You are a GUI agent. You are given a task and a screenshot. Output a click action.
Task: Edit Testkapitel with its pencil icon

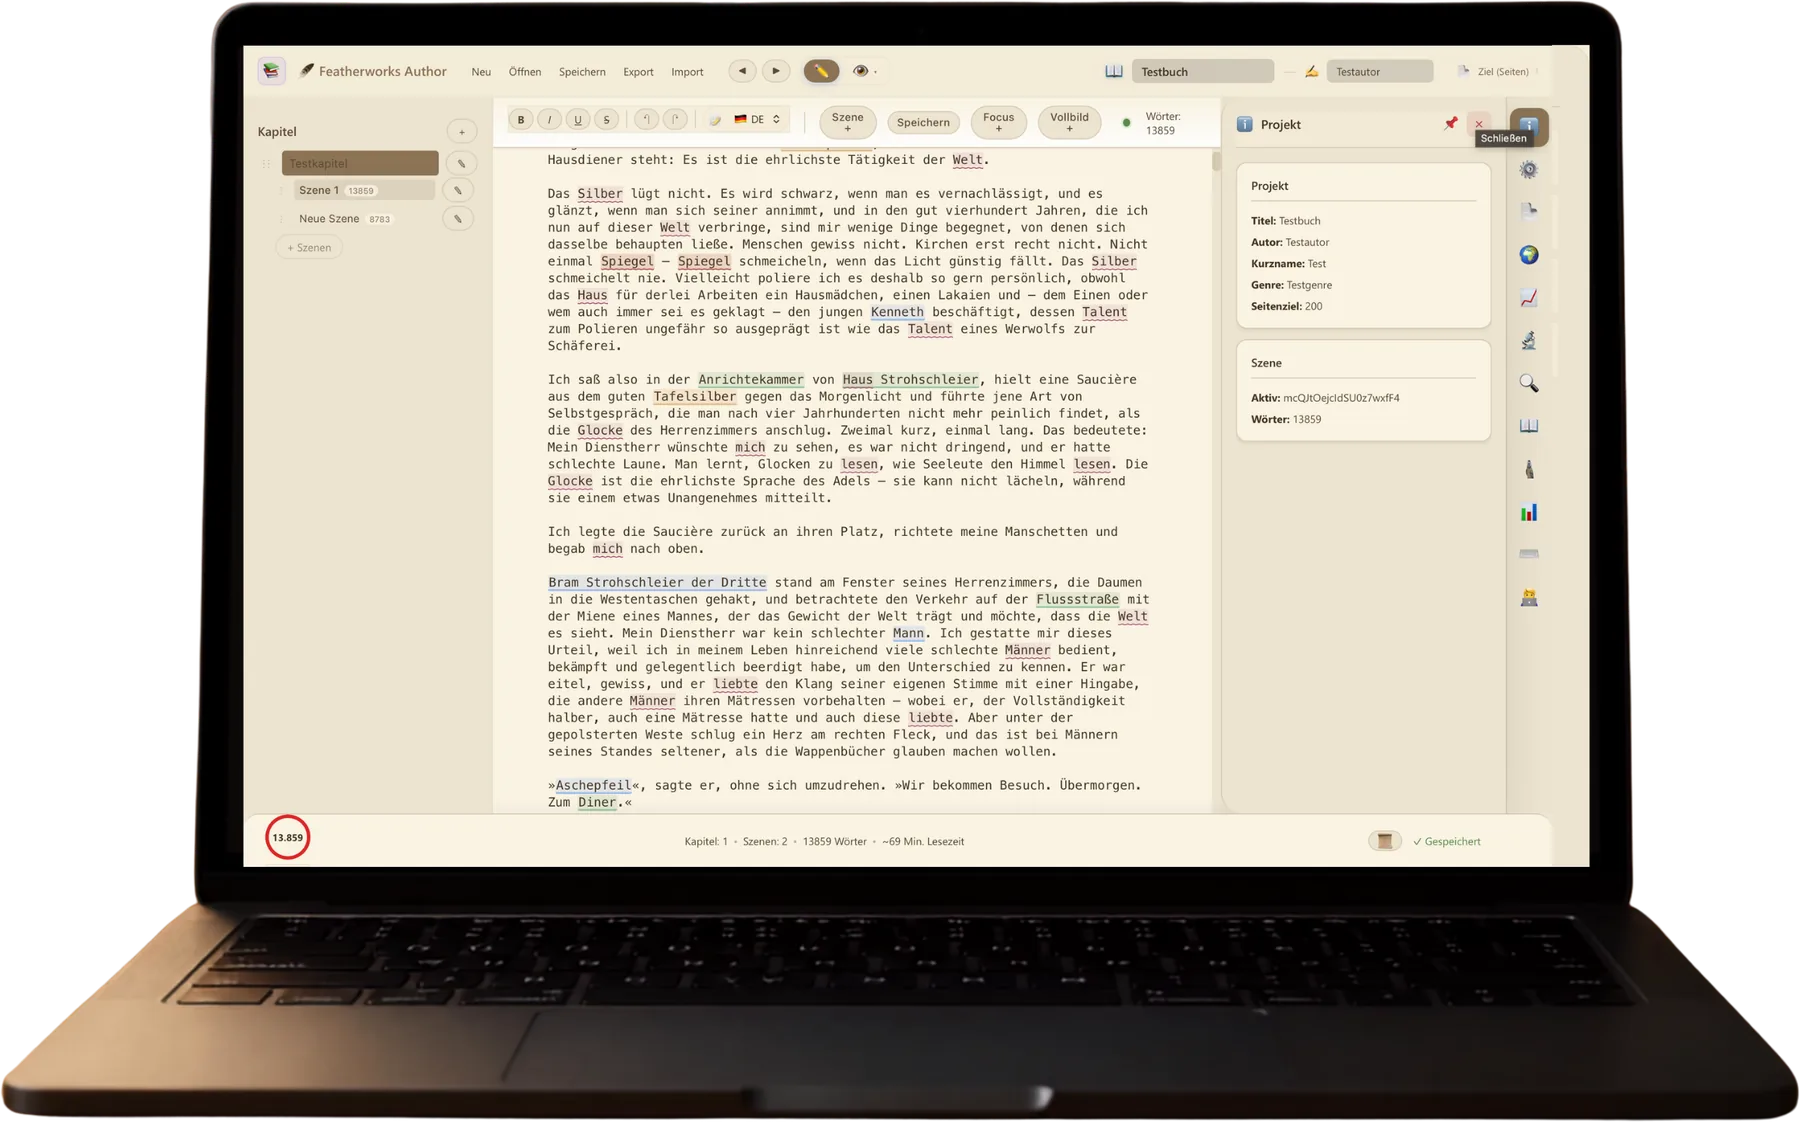tap(462, 163)
